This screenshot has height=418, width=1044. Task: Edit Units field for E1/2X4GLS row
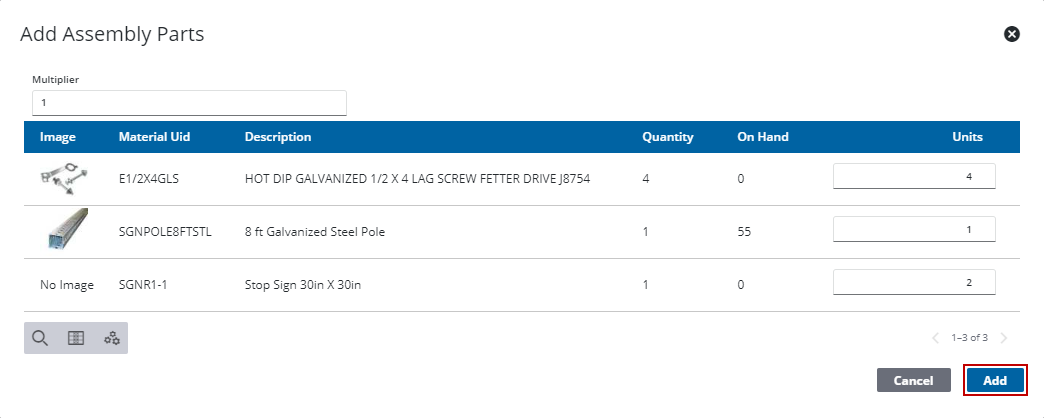click(914, 176)
